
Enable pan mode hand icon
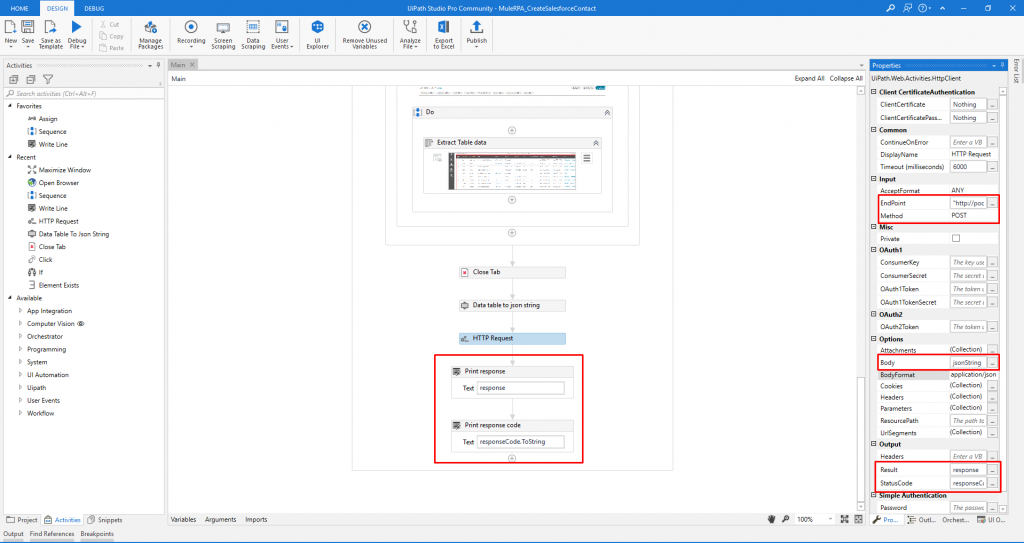[771, 519]
